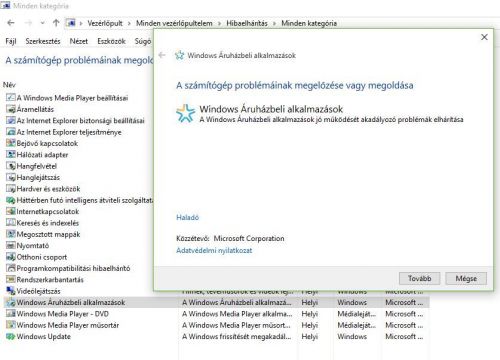Image resolution: width=500 pixels, height=360 pixels.
Task: Click the Internet Explorer biztonsági beállításai icon
Action: click(11, 120)
